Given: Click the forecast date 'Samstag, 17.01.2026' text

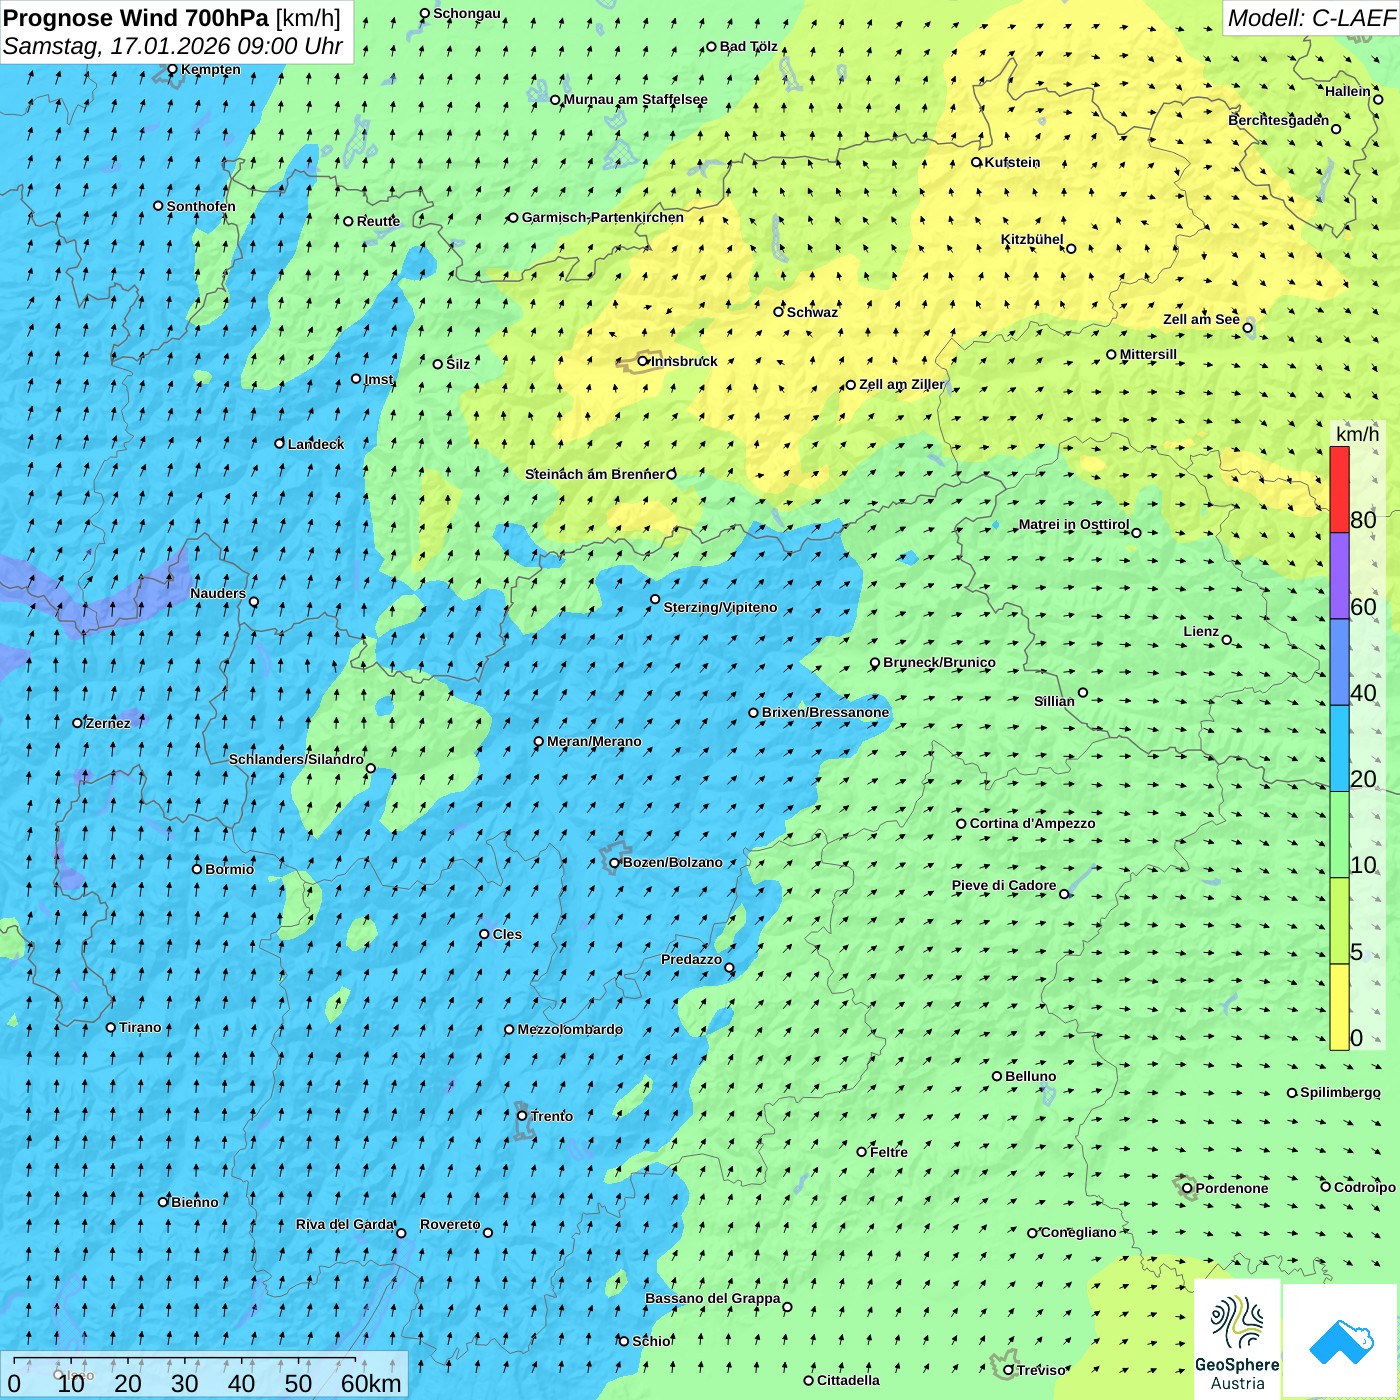Looking at the screenshot, I should tap(117, 46).
